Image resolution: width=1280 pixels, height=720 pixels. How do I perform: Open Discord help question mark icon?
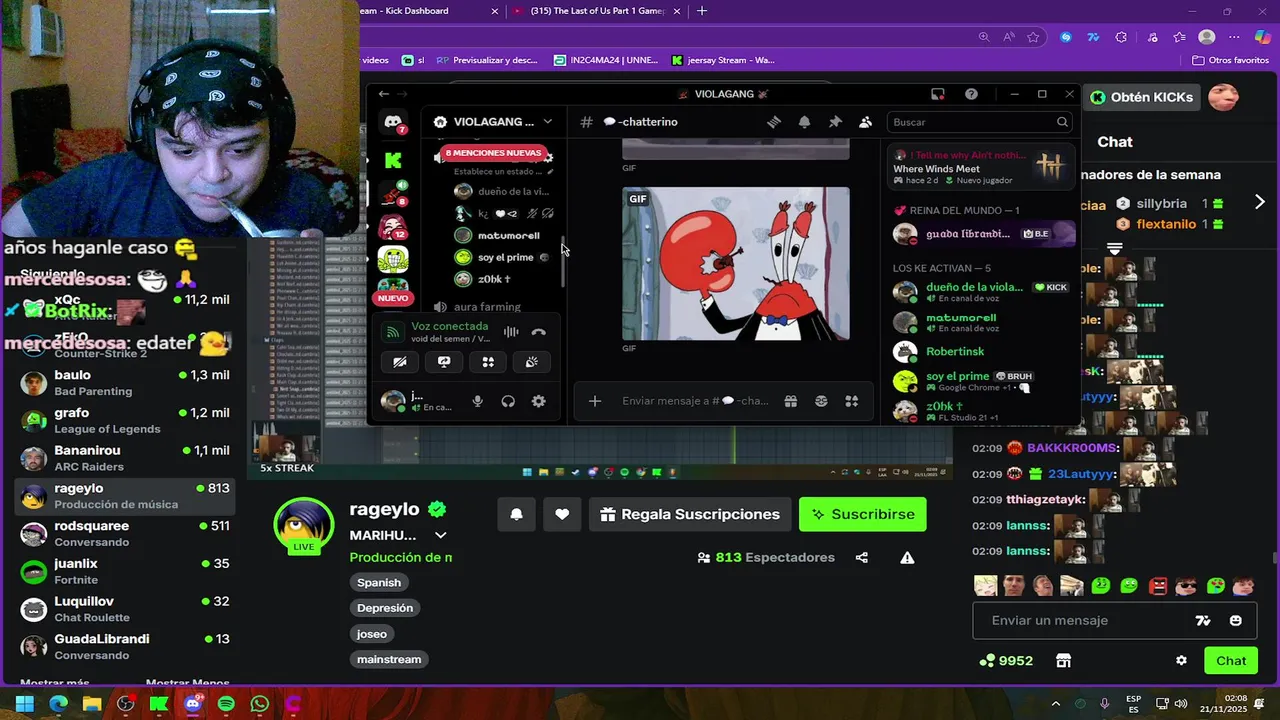click(x=971, y=94)
